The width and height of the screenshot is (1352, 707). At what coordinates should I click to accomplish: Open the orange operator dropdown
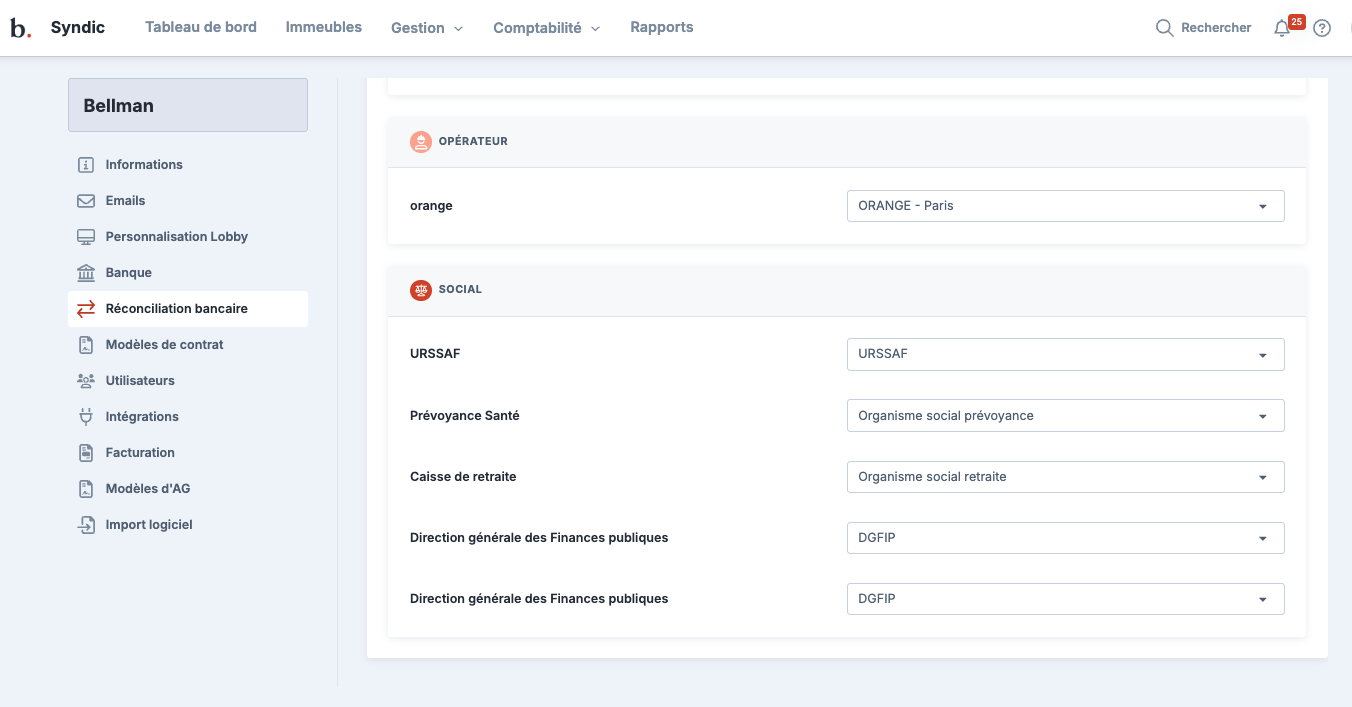coord(1065,206)
